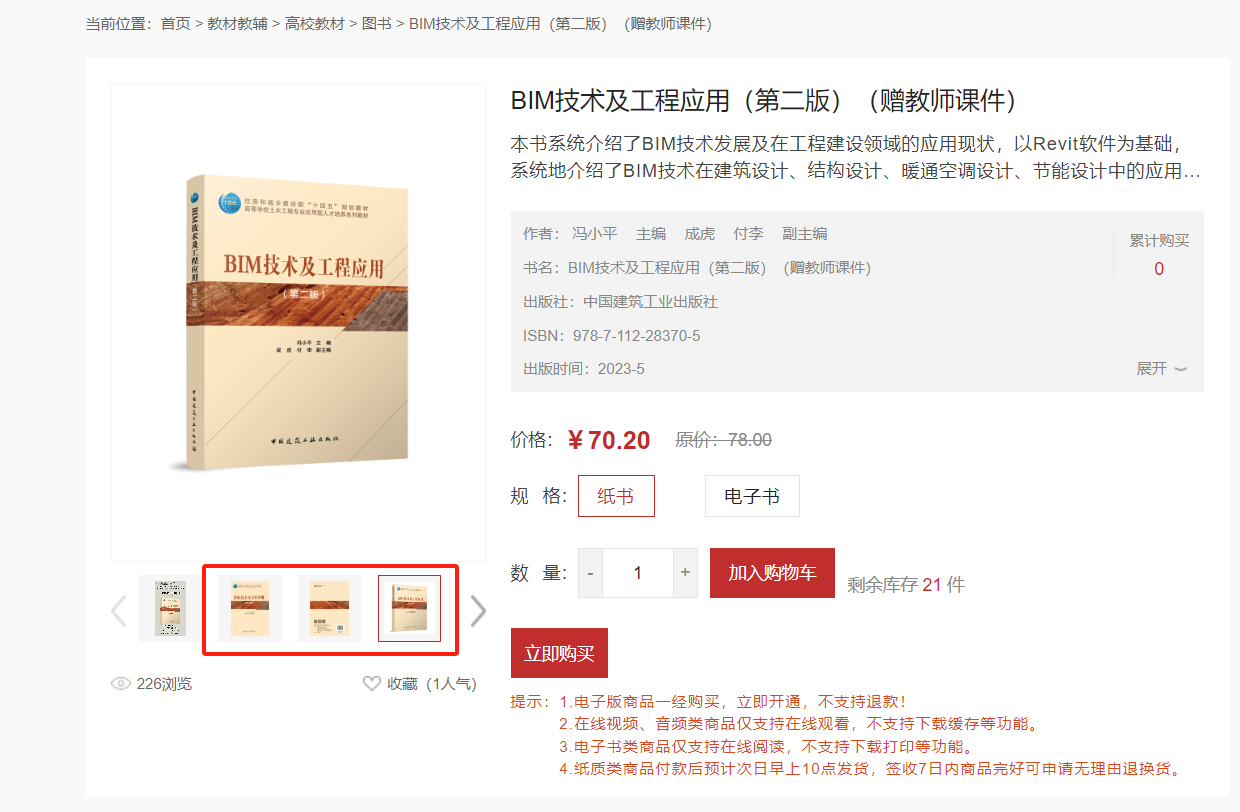Image resolution: width=1240 pixels, height=812 pixels.
Task: Click the 立即购买 button
Action: [559, 653]
